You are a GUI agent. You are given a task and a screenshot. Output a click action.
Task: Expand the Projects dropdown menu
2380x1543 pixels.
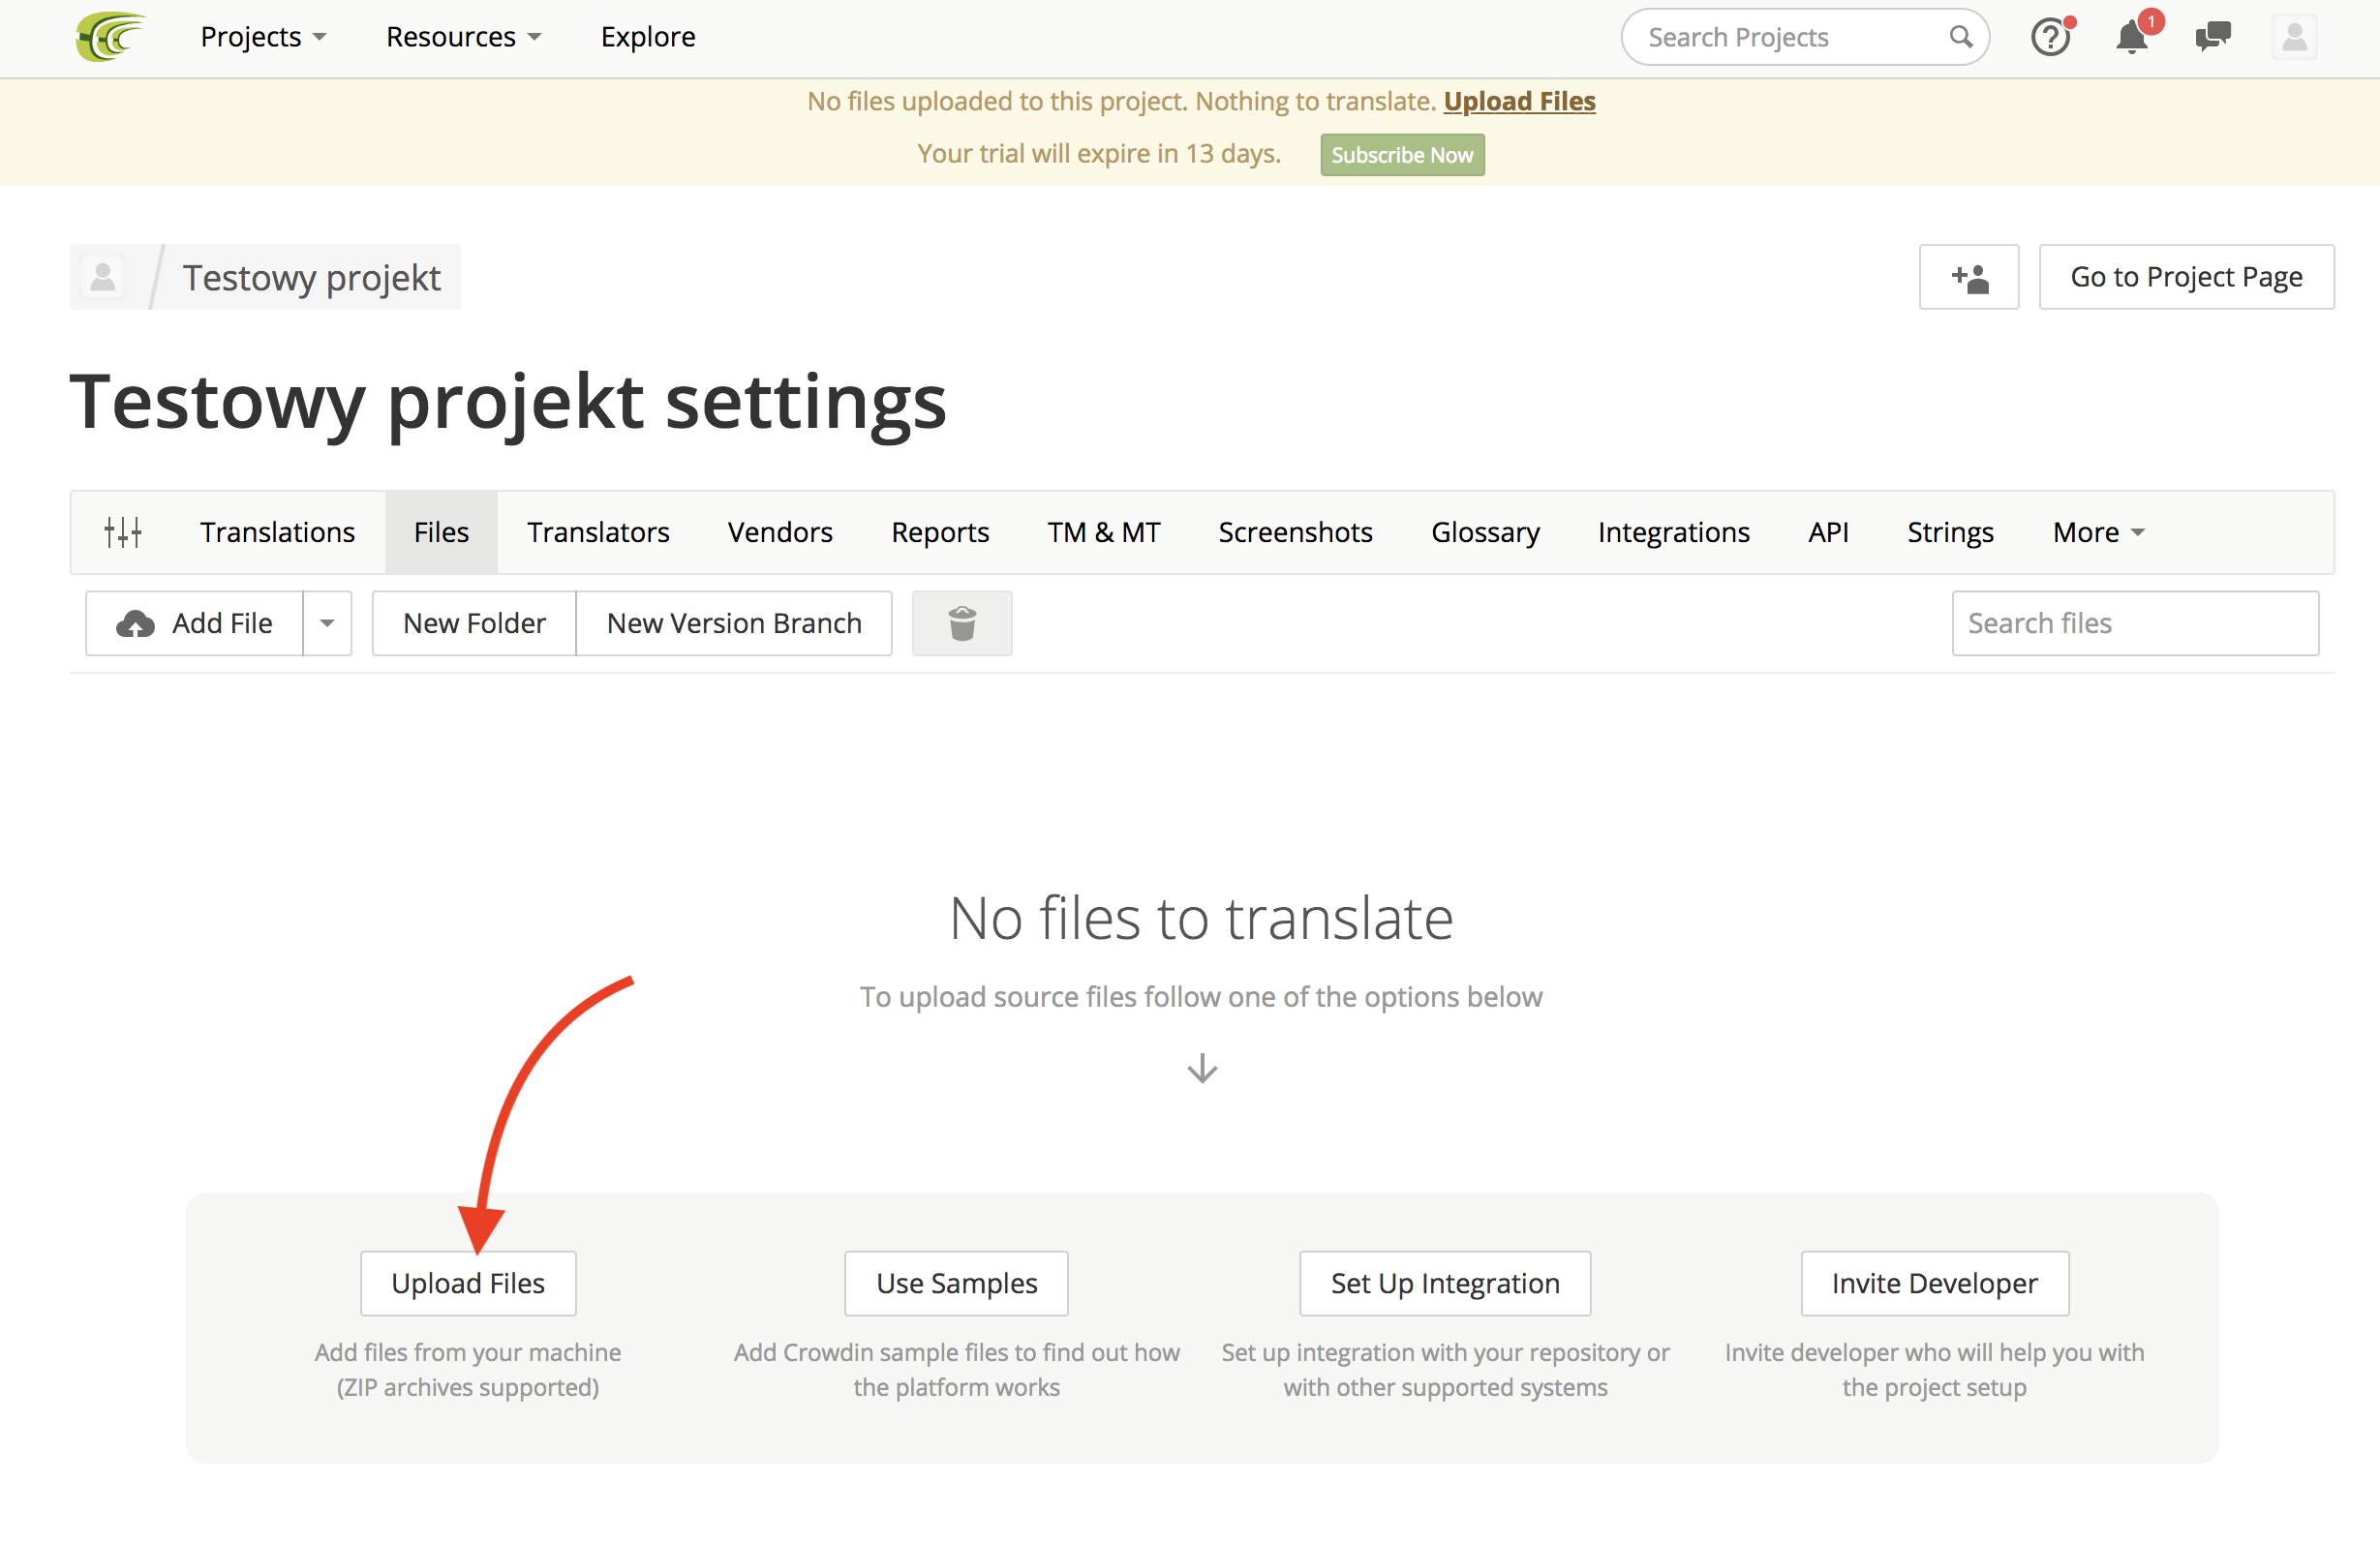coord(263,37)
